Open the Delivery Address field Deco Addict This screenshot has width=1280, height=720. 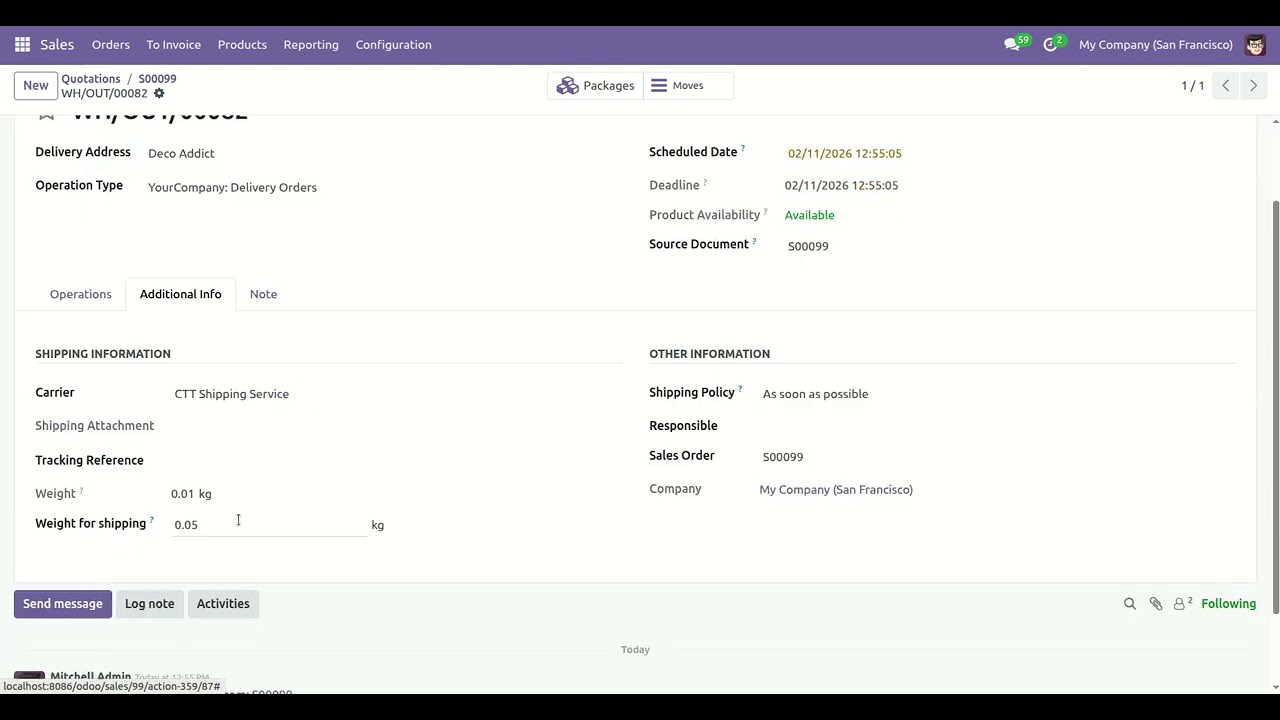click(x=181, y=154)
